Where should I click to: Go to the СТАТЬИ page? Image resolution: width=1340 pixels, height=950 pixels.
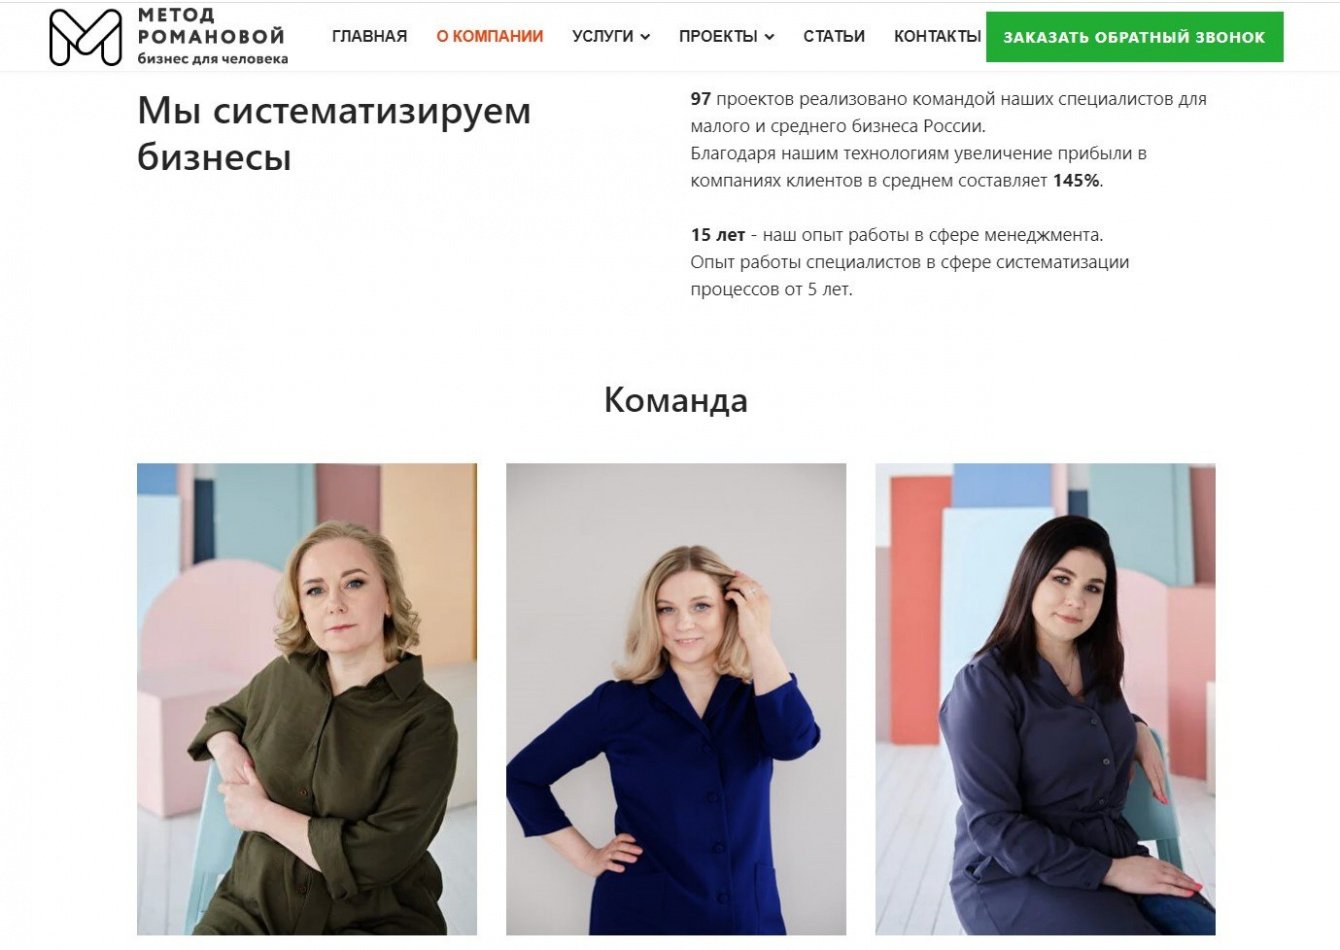pyautogui.click(x=834, y=36)
